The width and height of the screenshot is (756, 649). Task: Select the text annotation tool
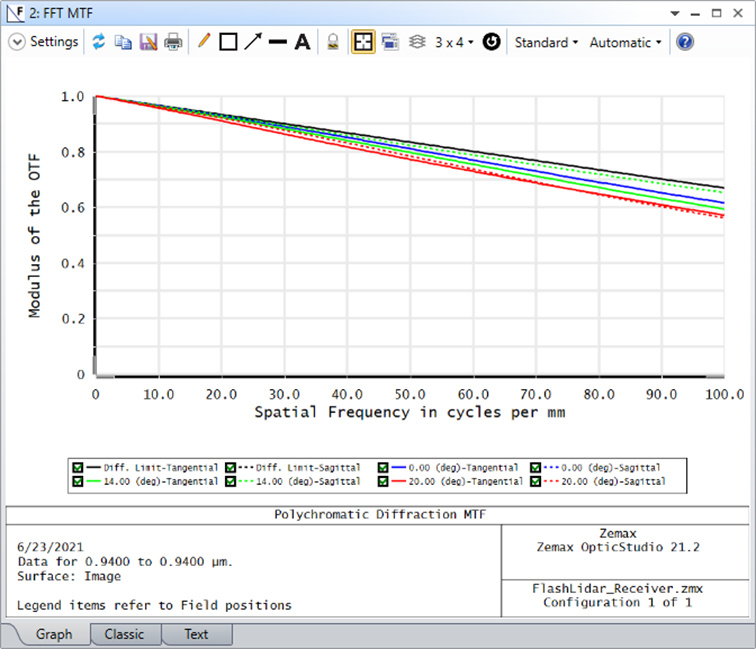[301, 42]
